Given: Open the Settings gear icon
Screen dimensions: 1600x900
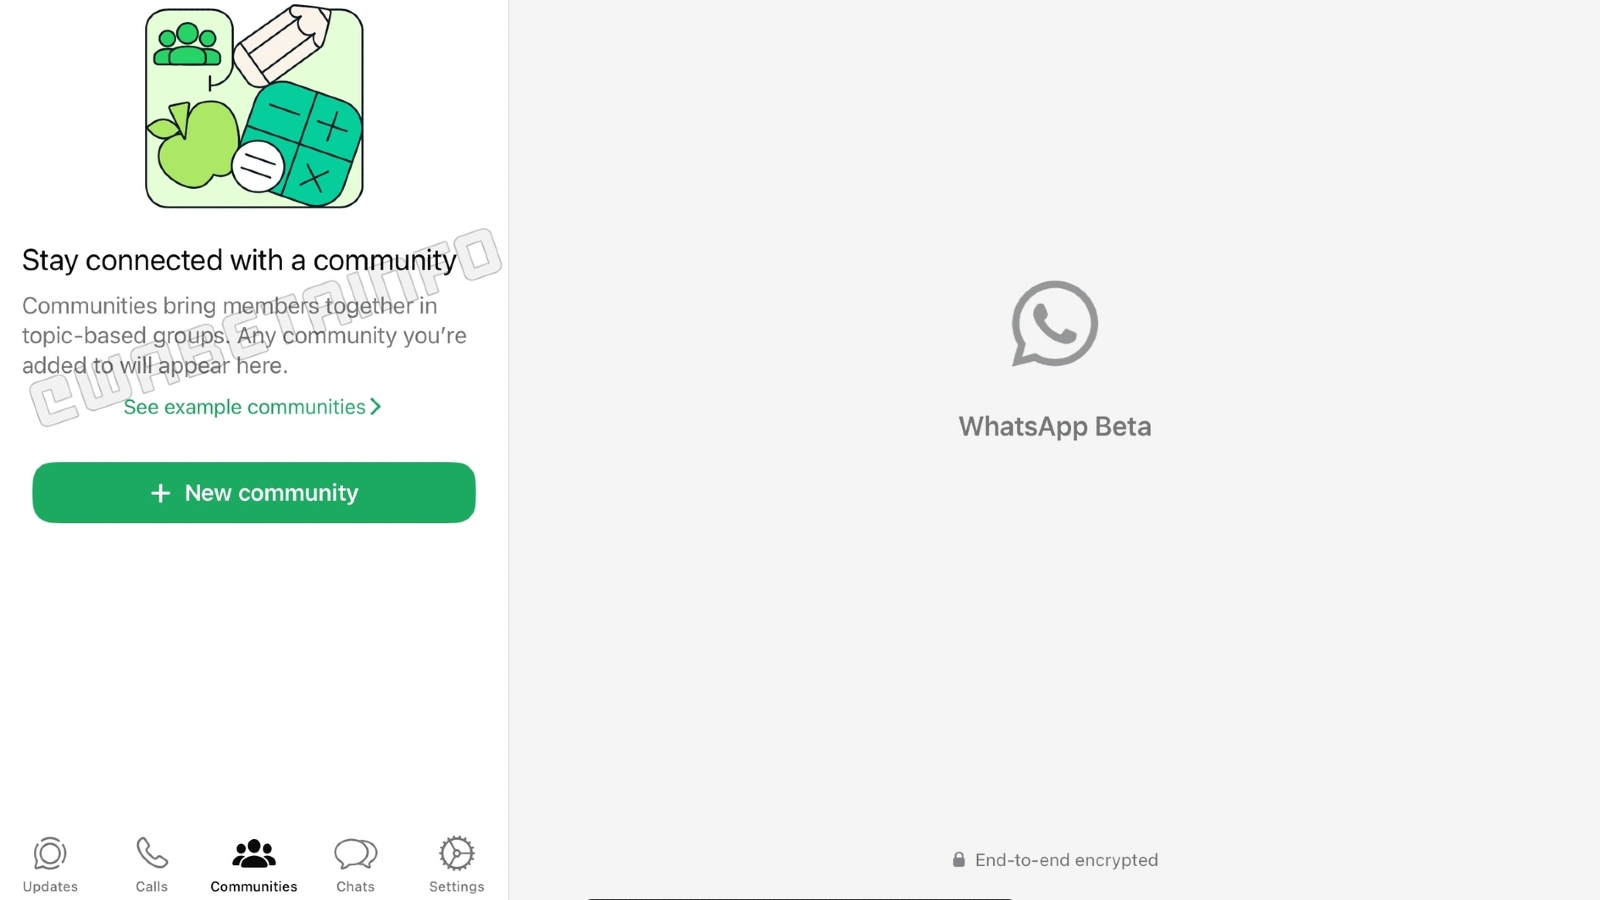Looking at the screenshot, I should (x=457, y=853).
